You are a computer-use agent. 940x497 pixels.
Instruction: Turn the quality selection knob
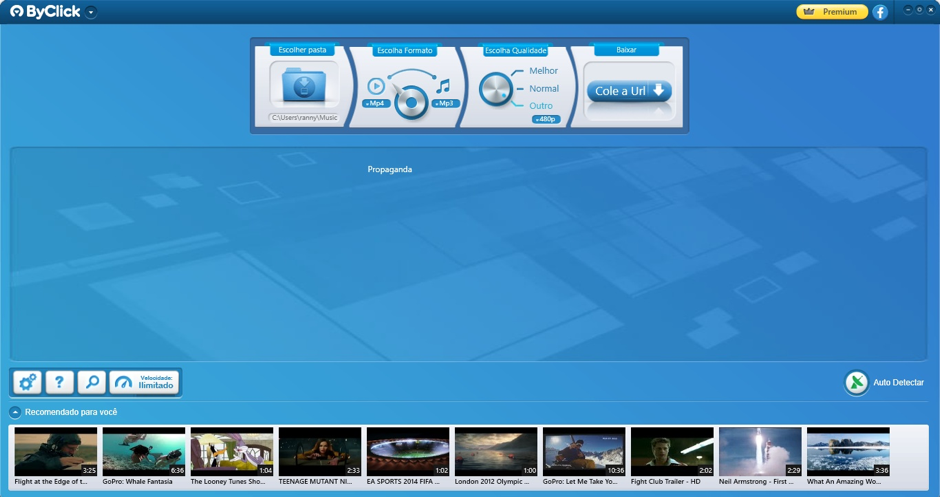[495, 89]
